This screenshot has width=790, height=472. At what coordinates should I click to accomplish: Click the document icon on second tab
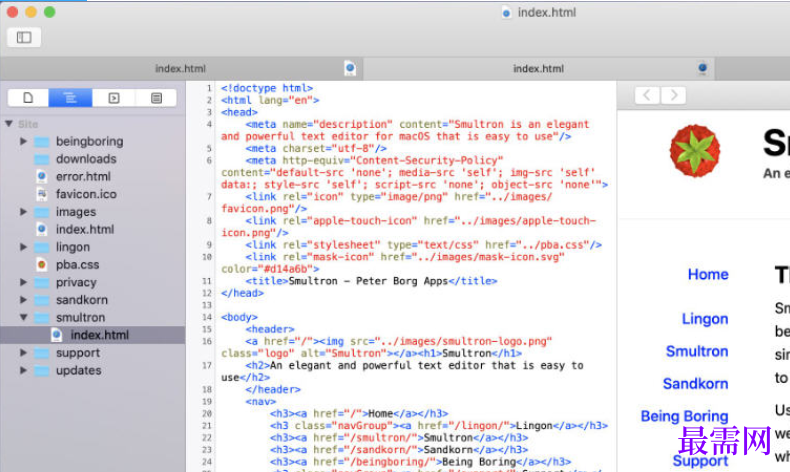[x=702, y=68]
